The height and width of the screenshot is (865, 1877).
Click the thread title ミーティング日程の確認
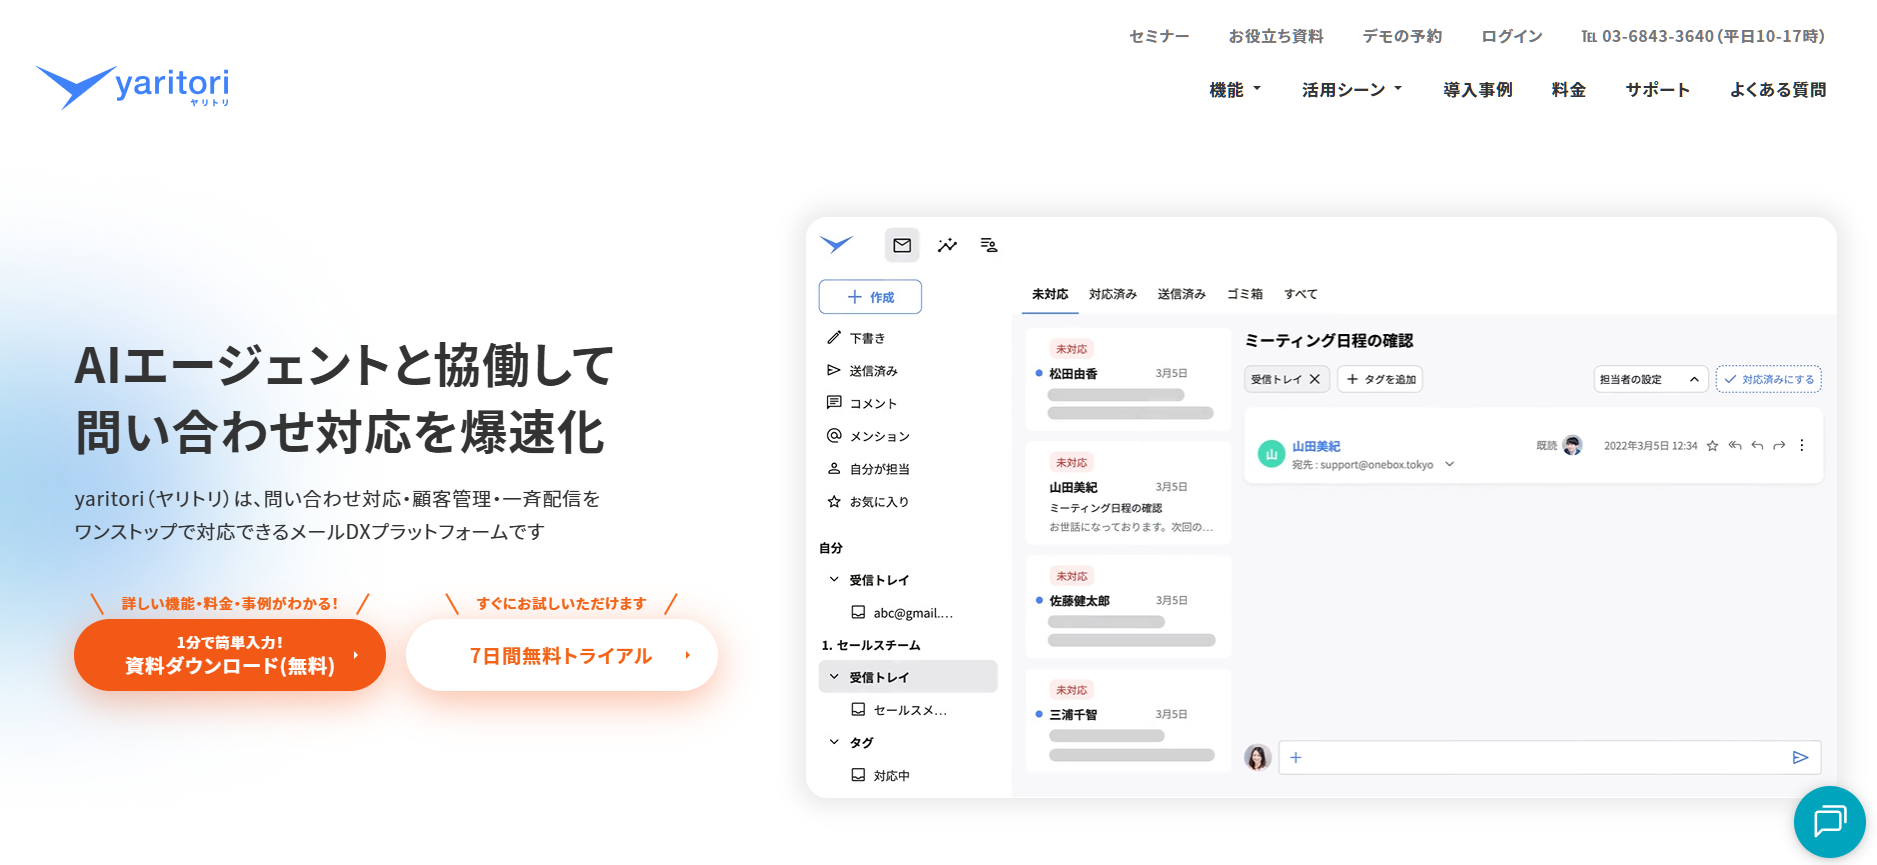(1328, 340)
